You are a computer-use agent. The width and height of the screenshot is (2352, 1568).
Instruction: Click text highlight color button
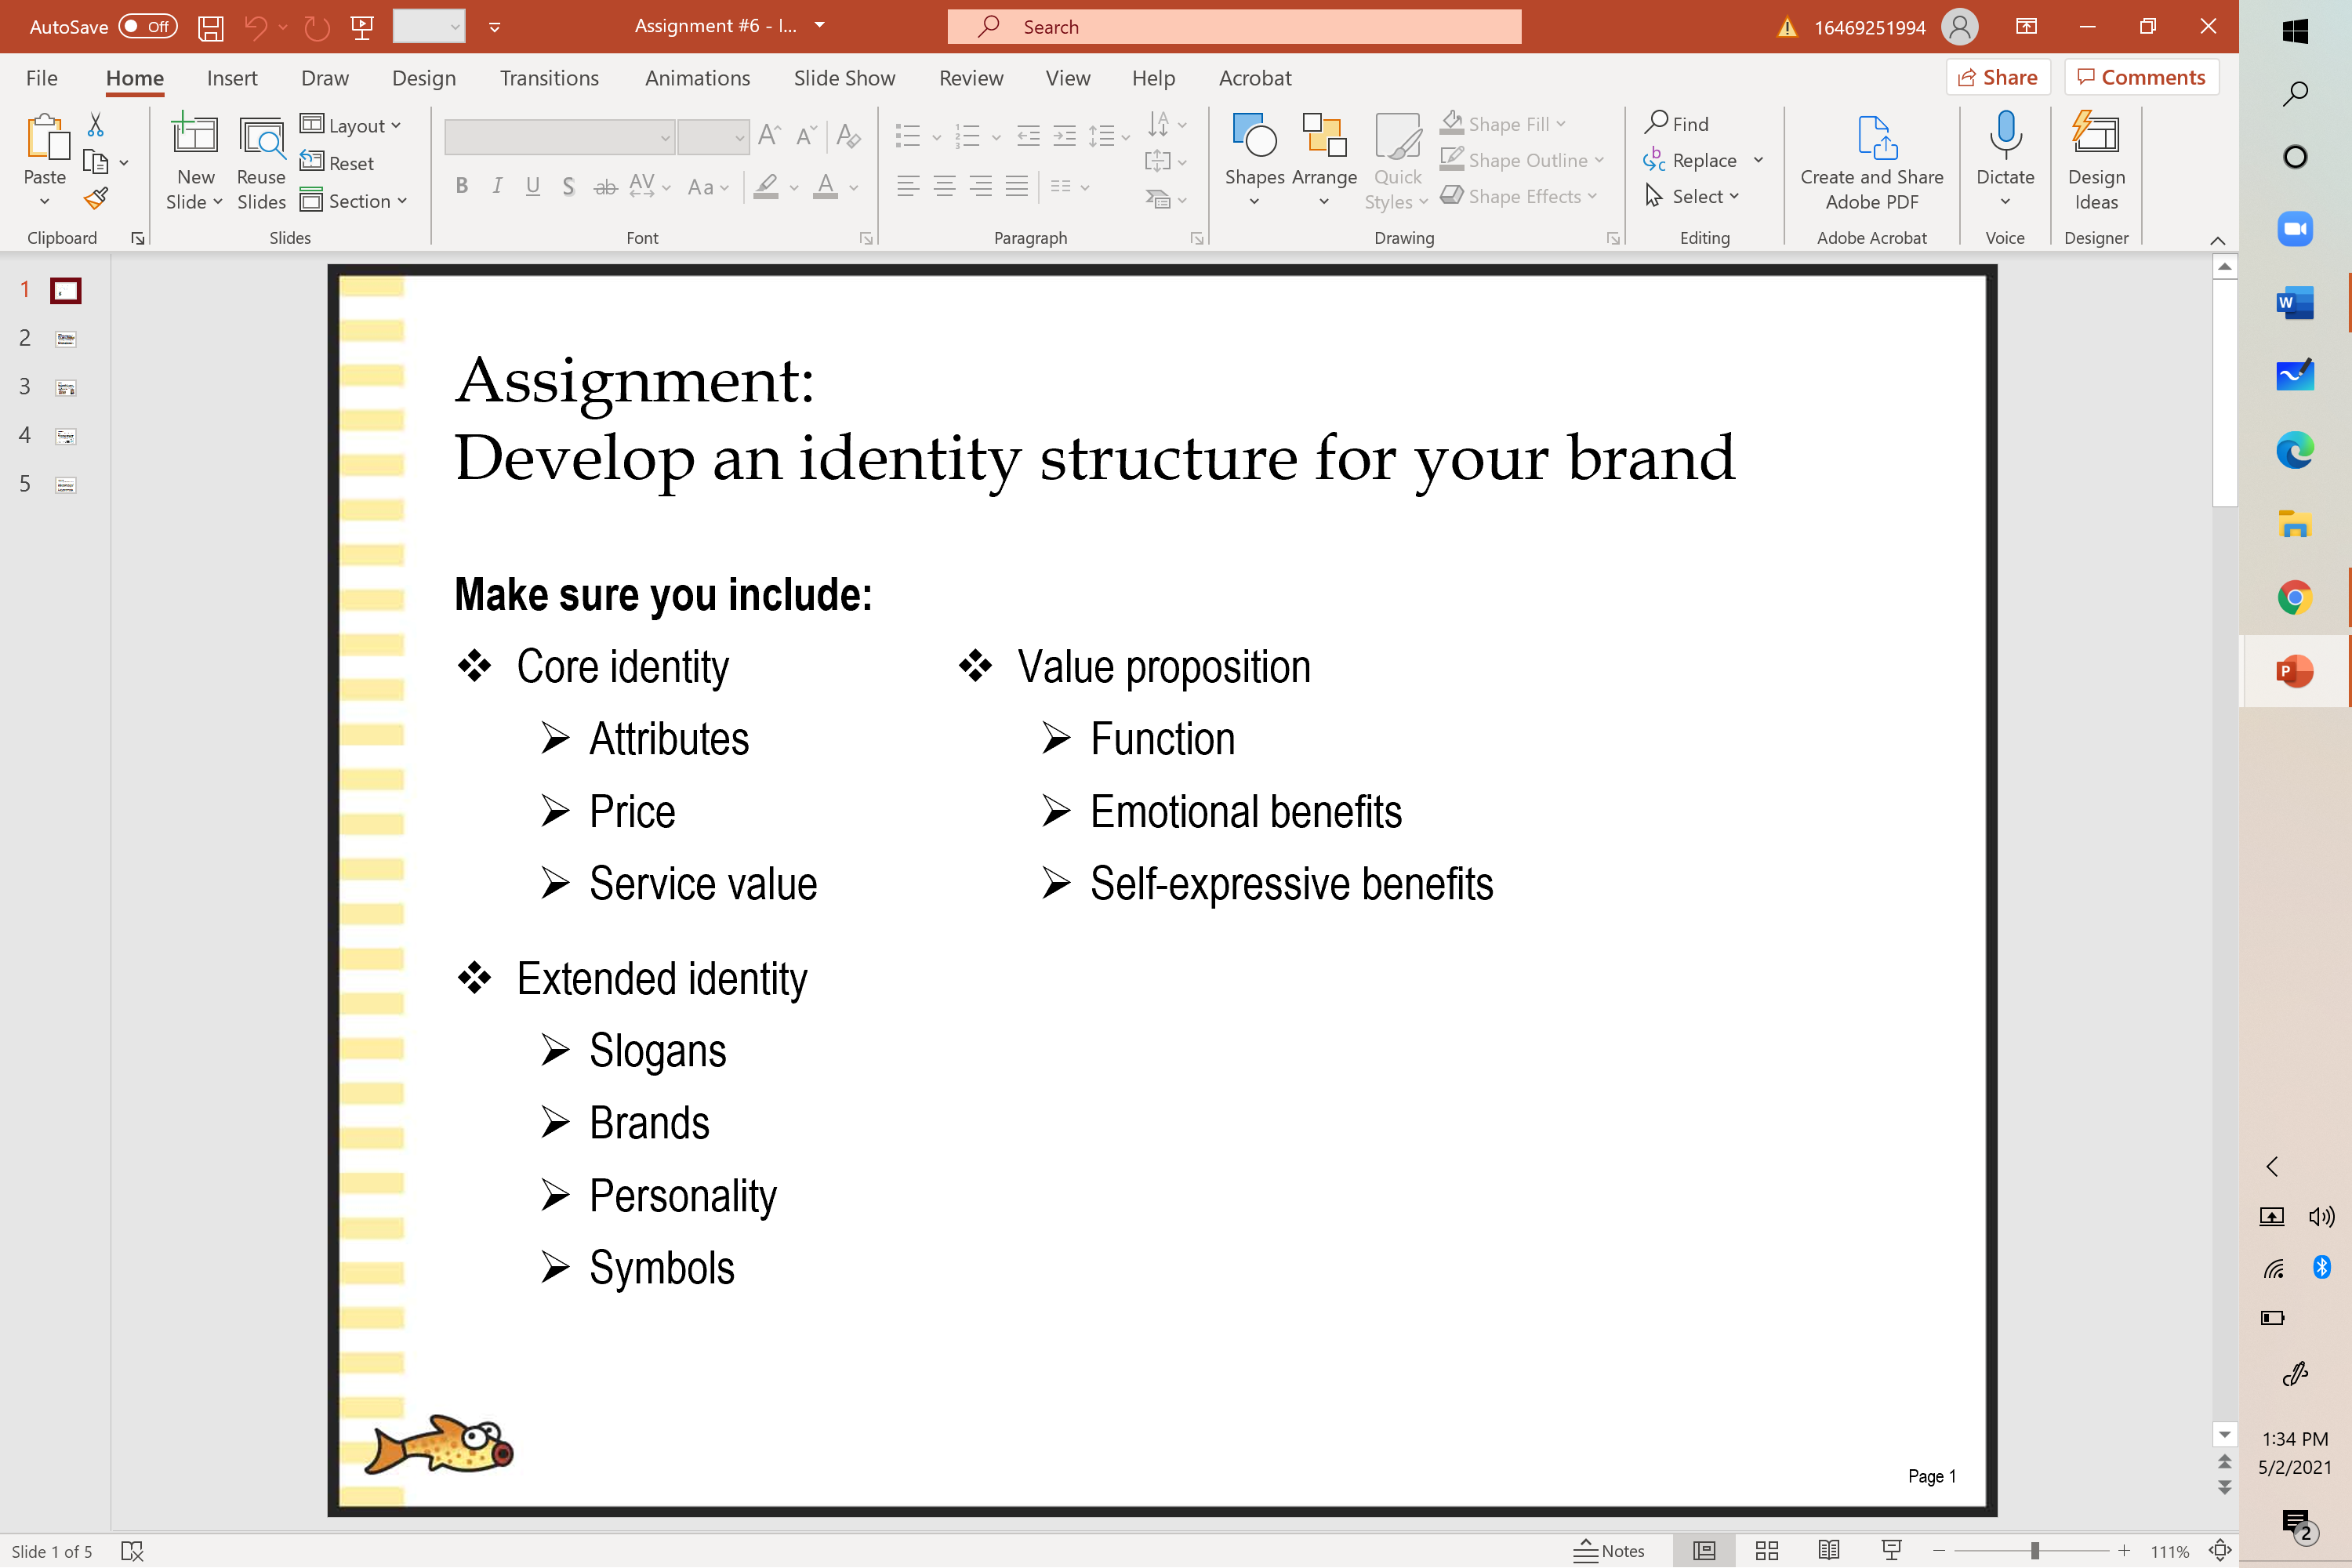[x=766, y=186]
